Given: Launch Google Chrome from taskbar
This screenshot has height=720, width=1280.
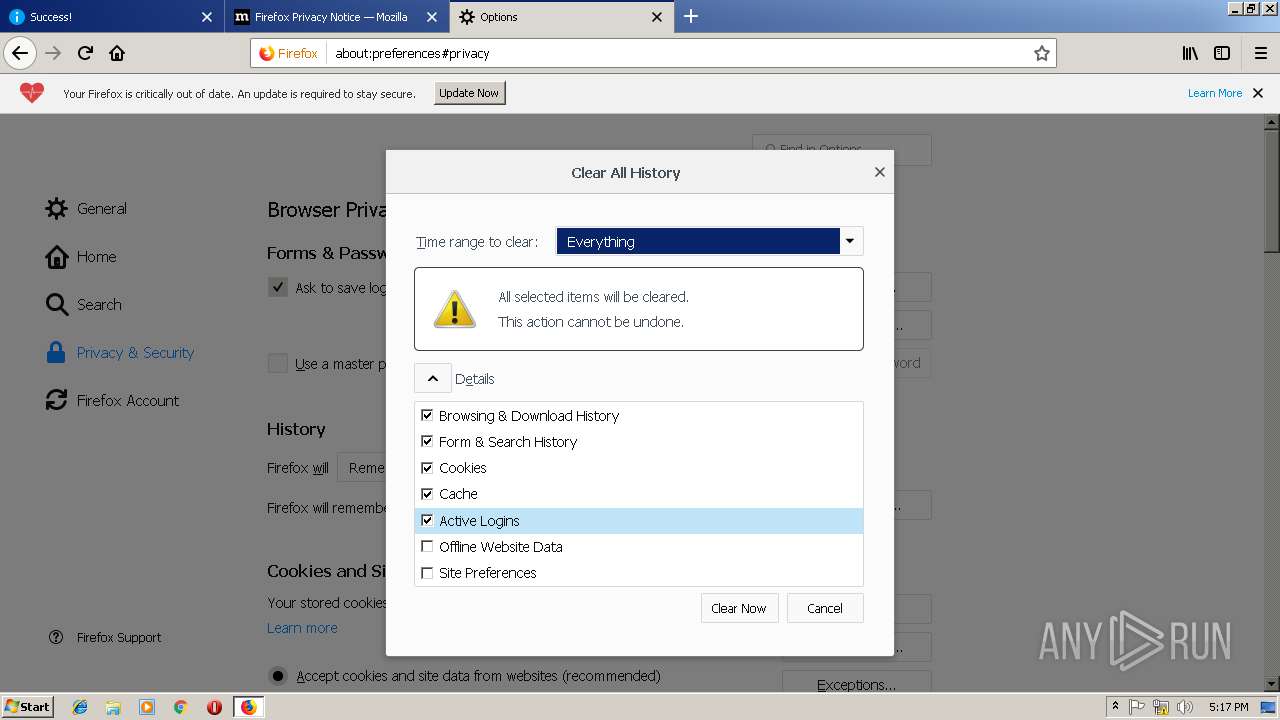Looking at the screenshot, I should [x=180, y=707].
